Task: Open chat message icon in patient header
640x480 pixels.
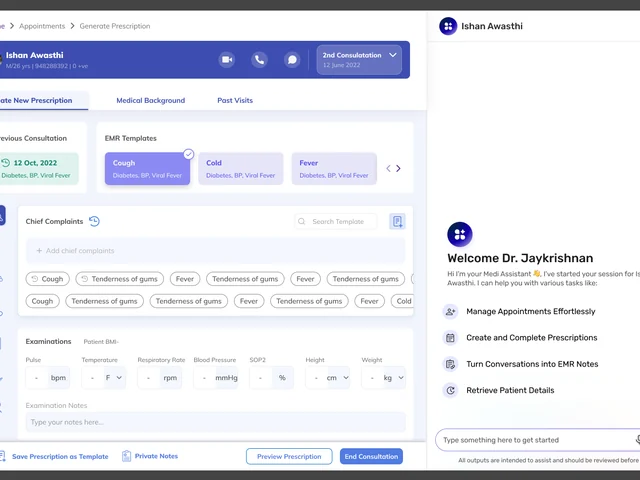Action: [x=292, y=60]
